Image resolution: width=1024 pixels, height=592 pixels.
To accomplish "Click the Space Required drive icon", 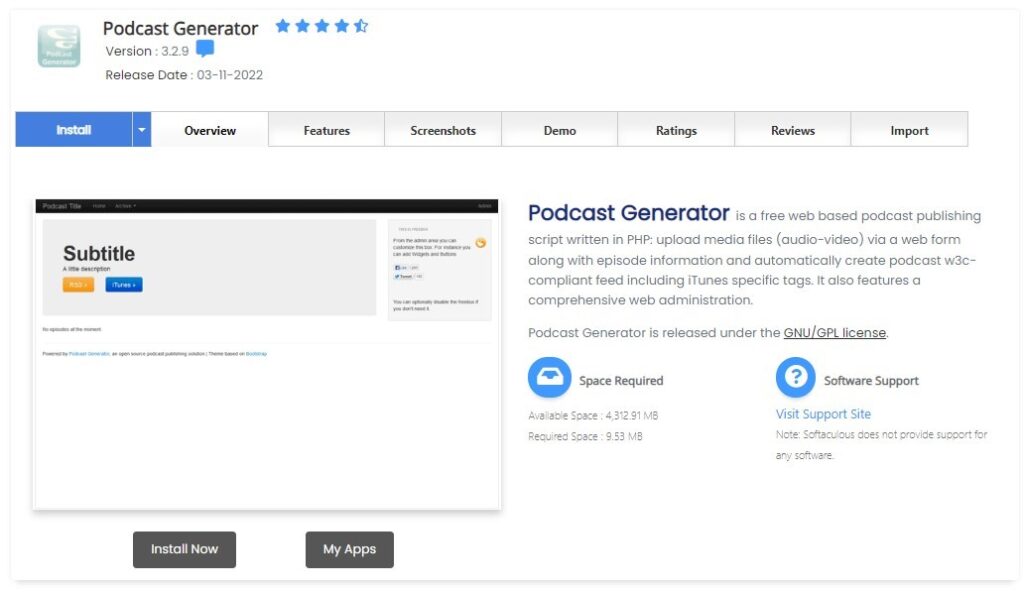I will 549,377.
